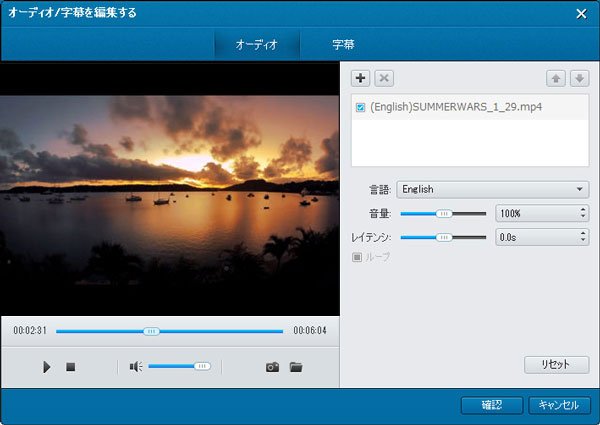Viewport: 600px width, 425px height.
Task: Click the video playback progress slider
Action: [x=169, y=330]
